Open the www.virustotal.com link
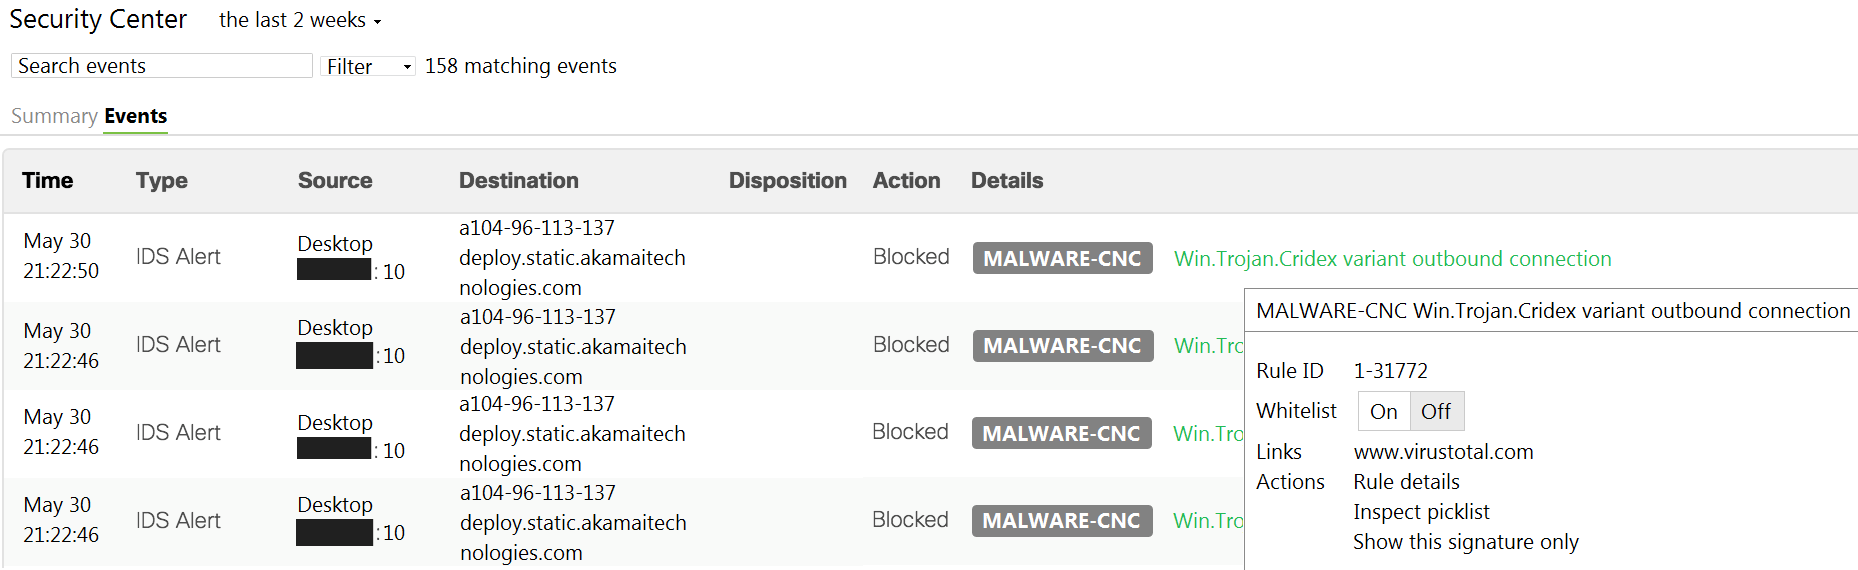The height and width of the screenshot is (570, 1858). click(1443, 452)
